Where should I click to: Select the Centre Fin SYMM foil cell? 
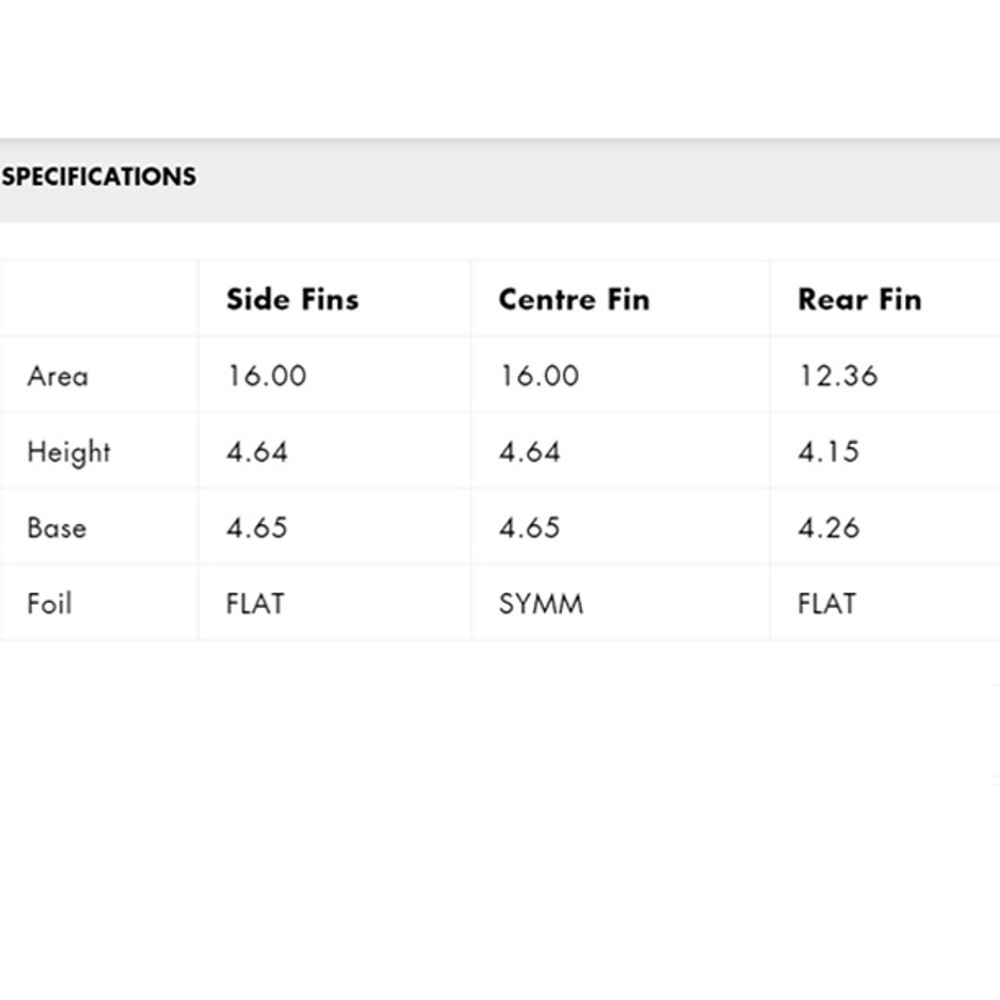541,604
